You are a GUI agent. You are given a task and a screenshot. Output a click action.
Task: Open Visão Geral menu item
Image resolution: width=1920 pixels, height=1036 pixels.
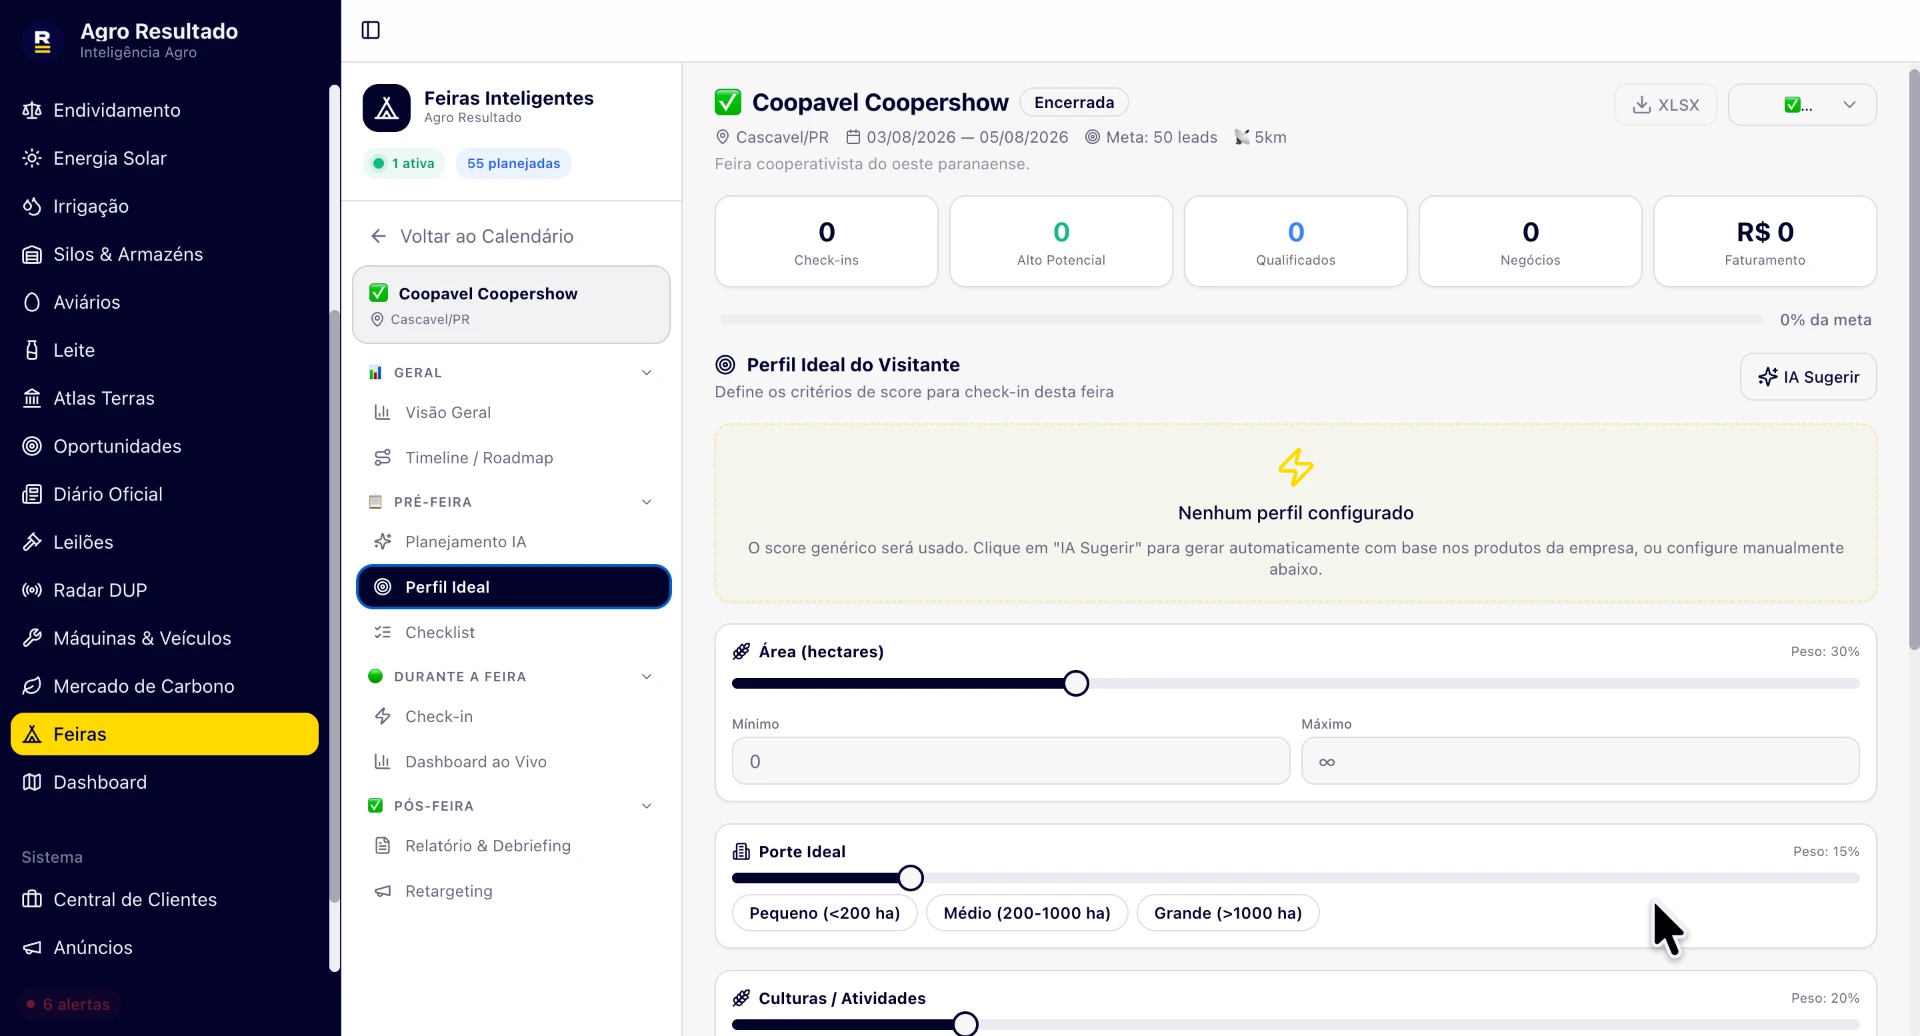click(x=513, y=412)
